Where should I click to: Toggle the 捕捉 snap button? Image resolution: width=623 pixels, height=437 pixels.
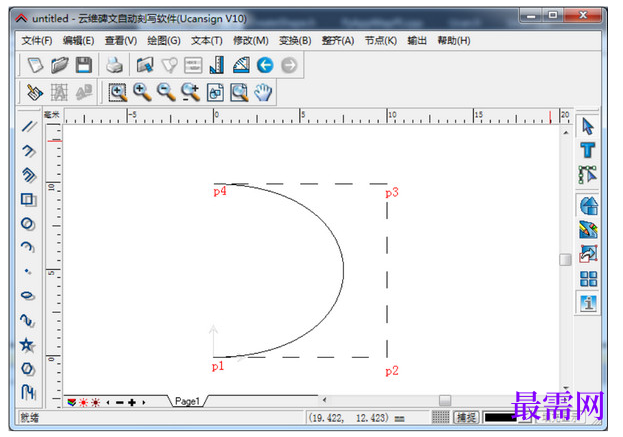coord(466,418)
